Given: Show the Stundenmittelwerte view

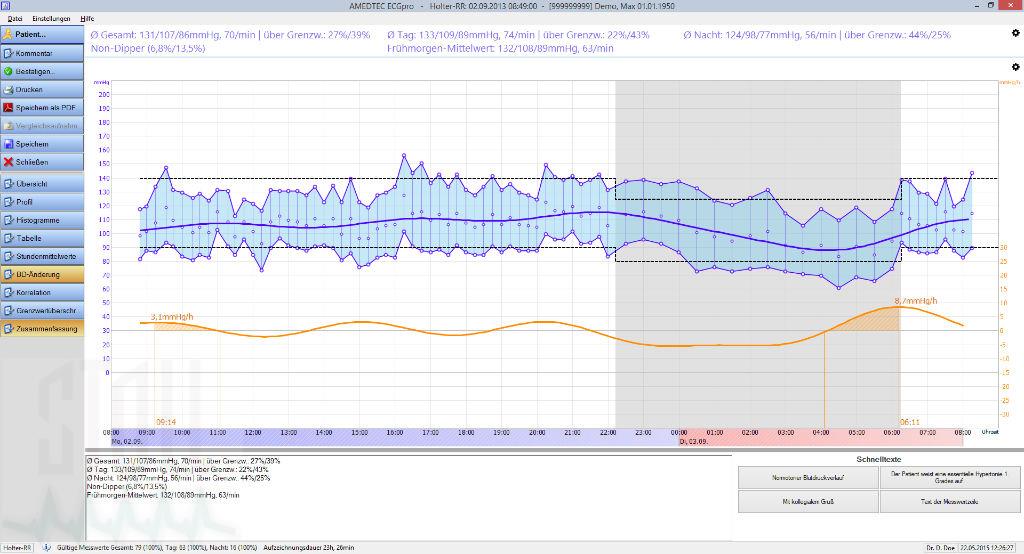Looking at the screenshot, I should (x=40, y=256).
